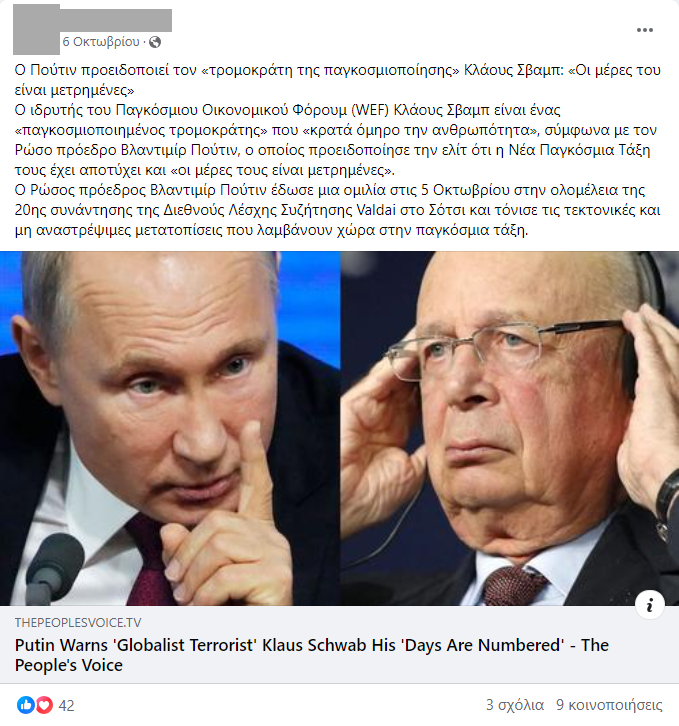679x726 pixels.
Task: Open the 'Putin Warns Globalist Terrorist' headline
Action: coord(312,655)
